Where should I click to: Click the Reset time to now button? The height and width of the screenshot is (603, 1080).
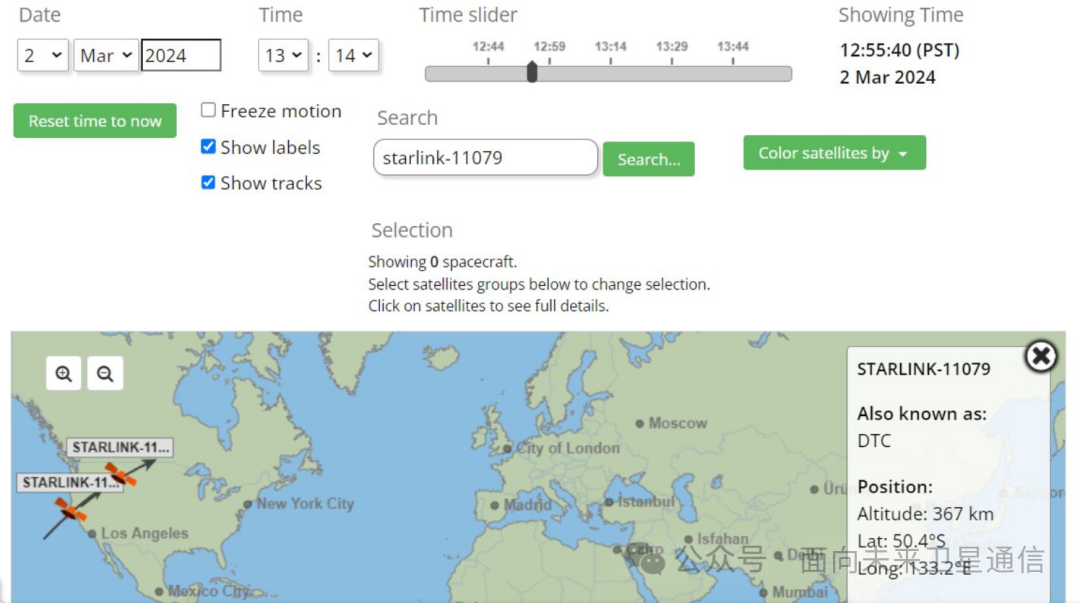pyautogui.click(x=95, y=121)
